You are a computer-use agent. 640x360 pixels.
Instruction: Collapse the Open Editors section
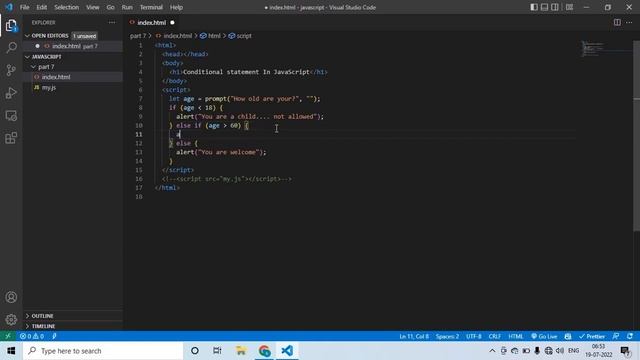[50, 36]
